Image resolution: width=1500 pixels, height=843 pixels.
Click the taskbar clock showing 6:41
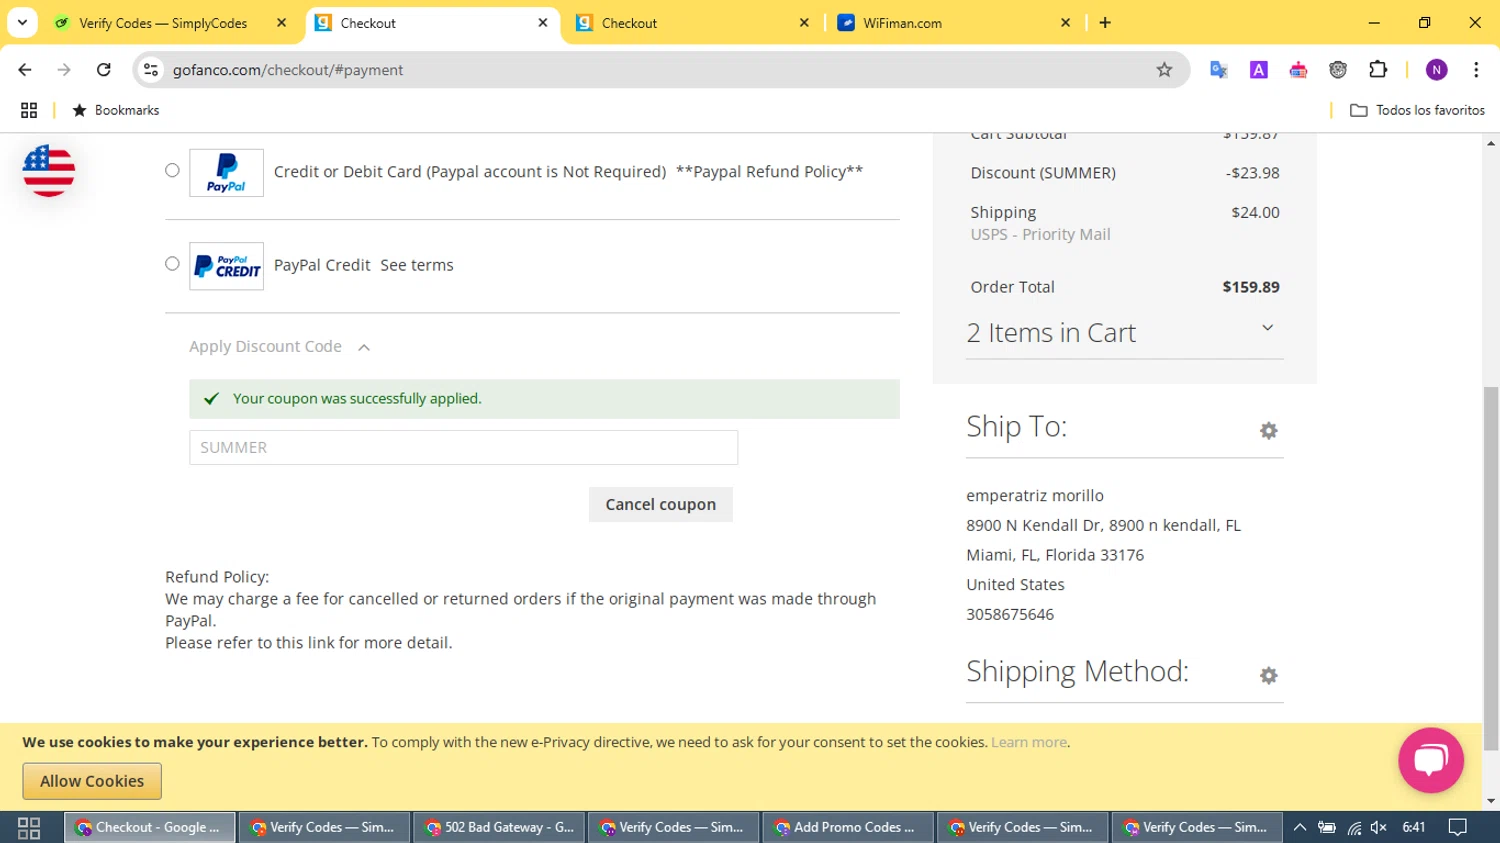coord(1414,828)
